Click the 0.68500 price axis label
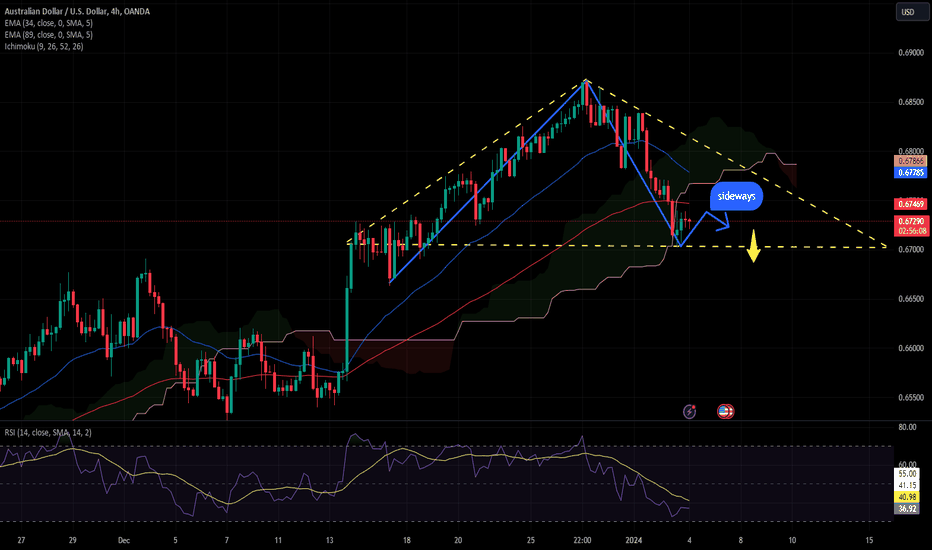 pos(911,102)
